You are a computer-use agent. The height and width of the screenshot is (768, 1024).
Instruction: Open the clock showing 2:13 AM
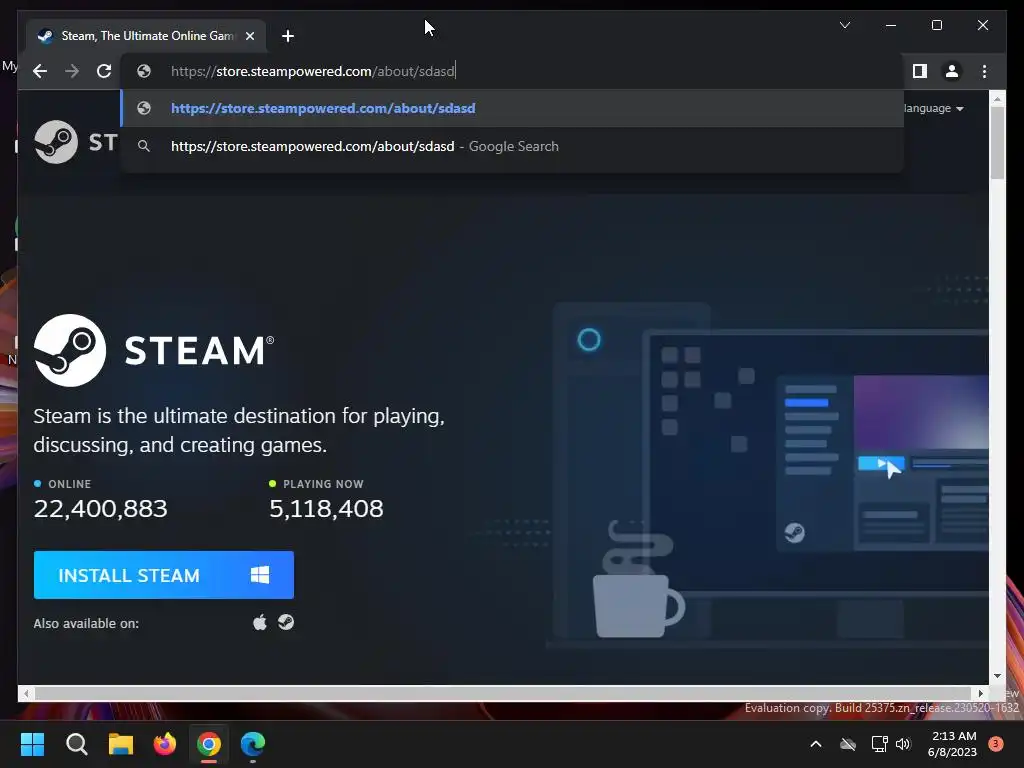click(x=953, y=744)
